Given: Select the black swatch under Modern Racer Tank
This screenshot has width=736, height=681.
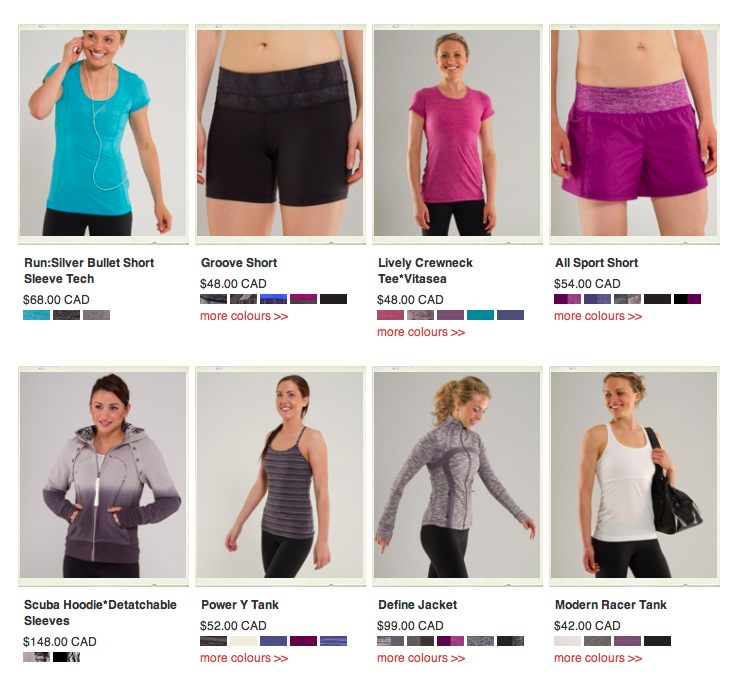Looking at the screenshot, I should coord(658,641).
